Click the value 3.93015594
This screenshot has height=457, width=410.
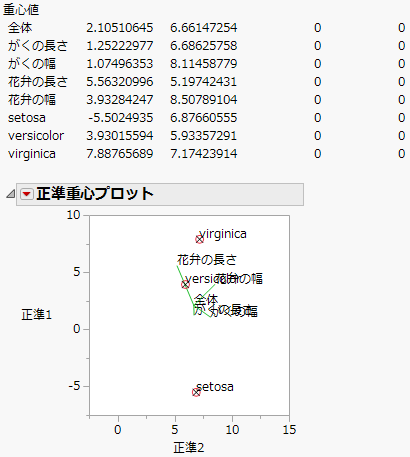point(120,136)
